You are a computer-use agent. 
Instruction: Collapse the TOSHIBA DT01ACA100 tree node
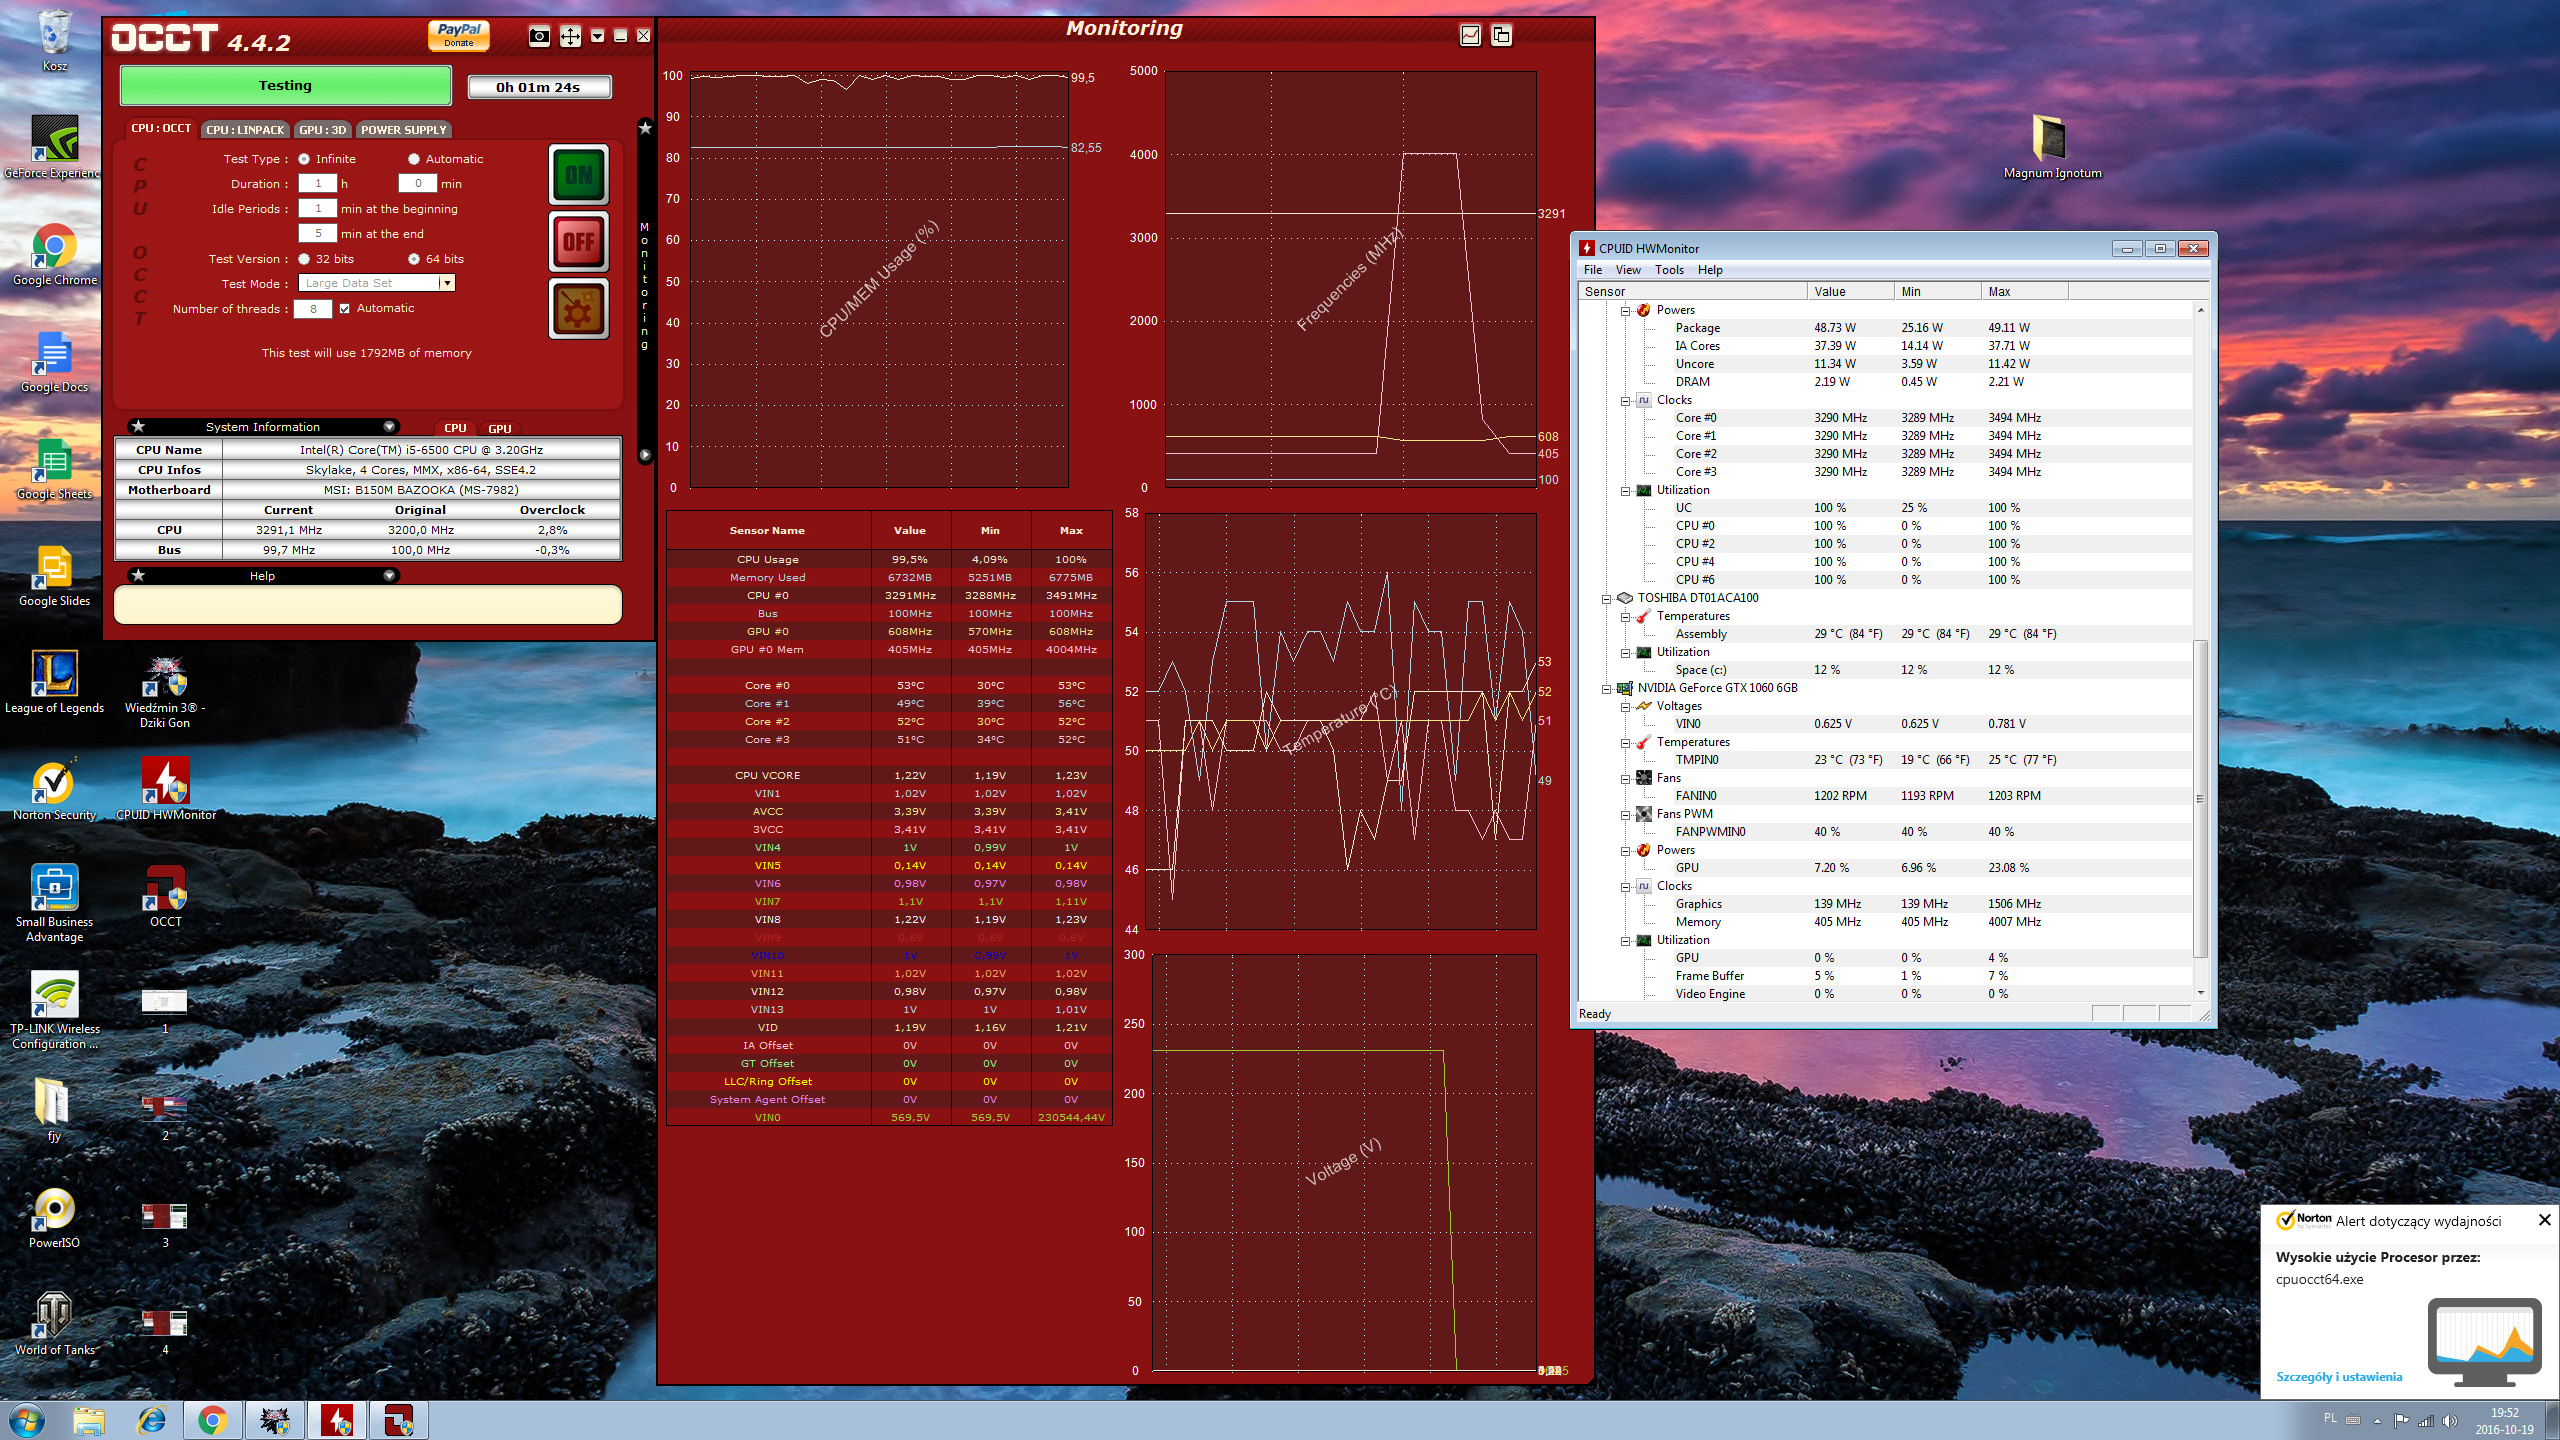point(1606,599)
